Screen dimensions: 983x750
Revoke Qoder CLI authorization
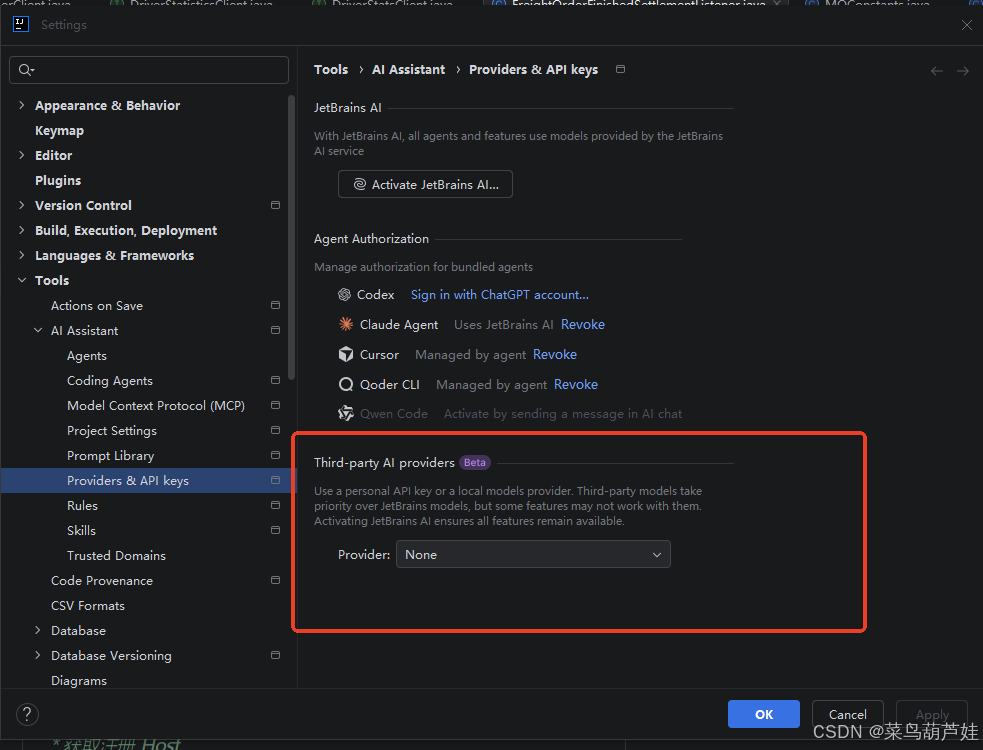(x=576, y=384)
